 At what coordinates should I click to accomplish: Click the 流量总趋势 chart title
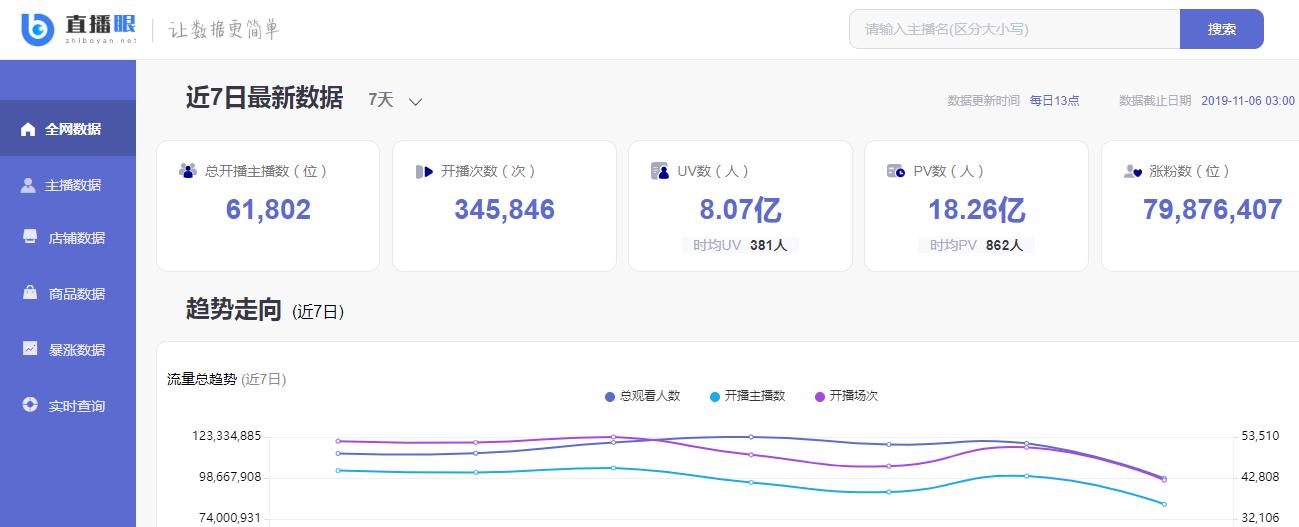click(x=202, y=379)
